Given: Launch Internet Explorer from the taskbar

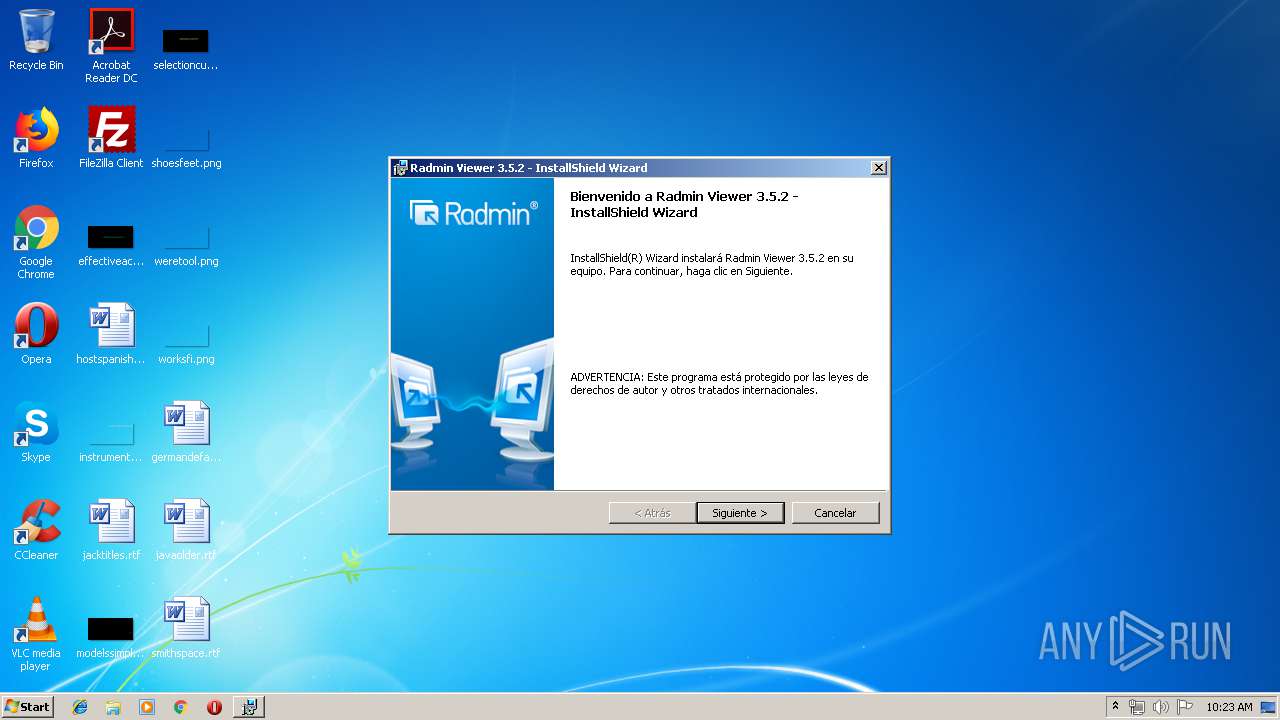Looking at the screenshot, I should point(80,707).
